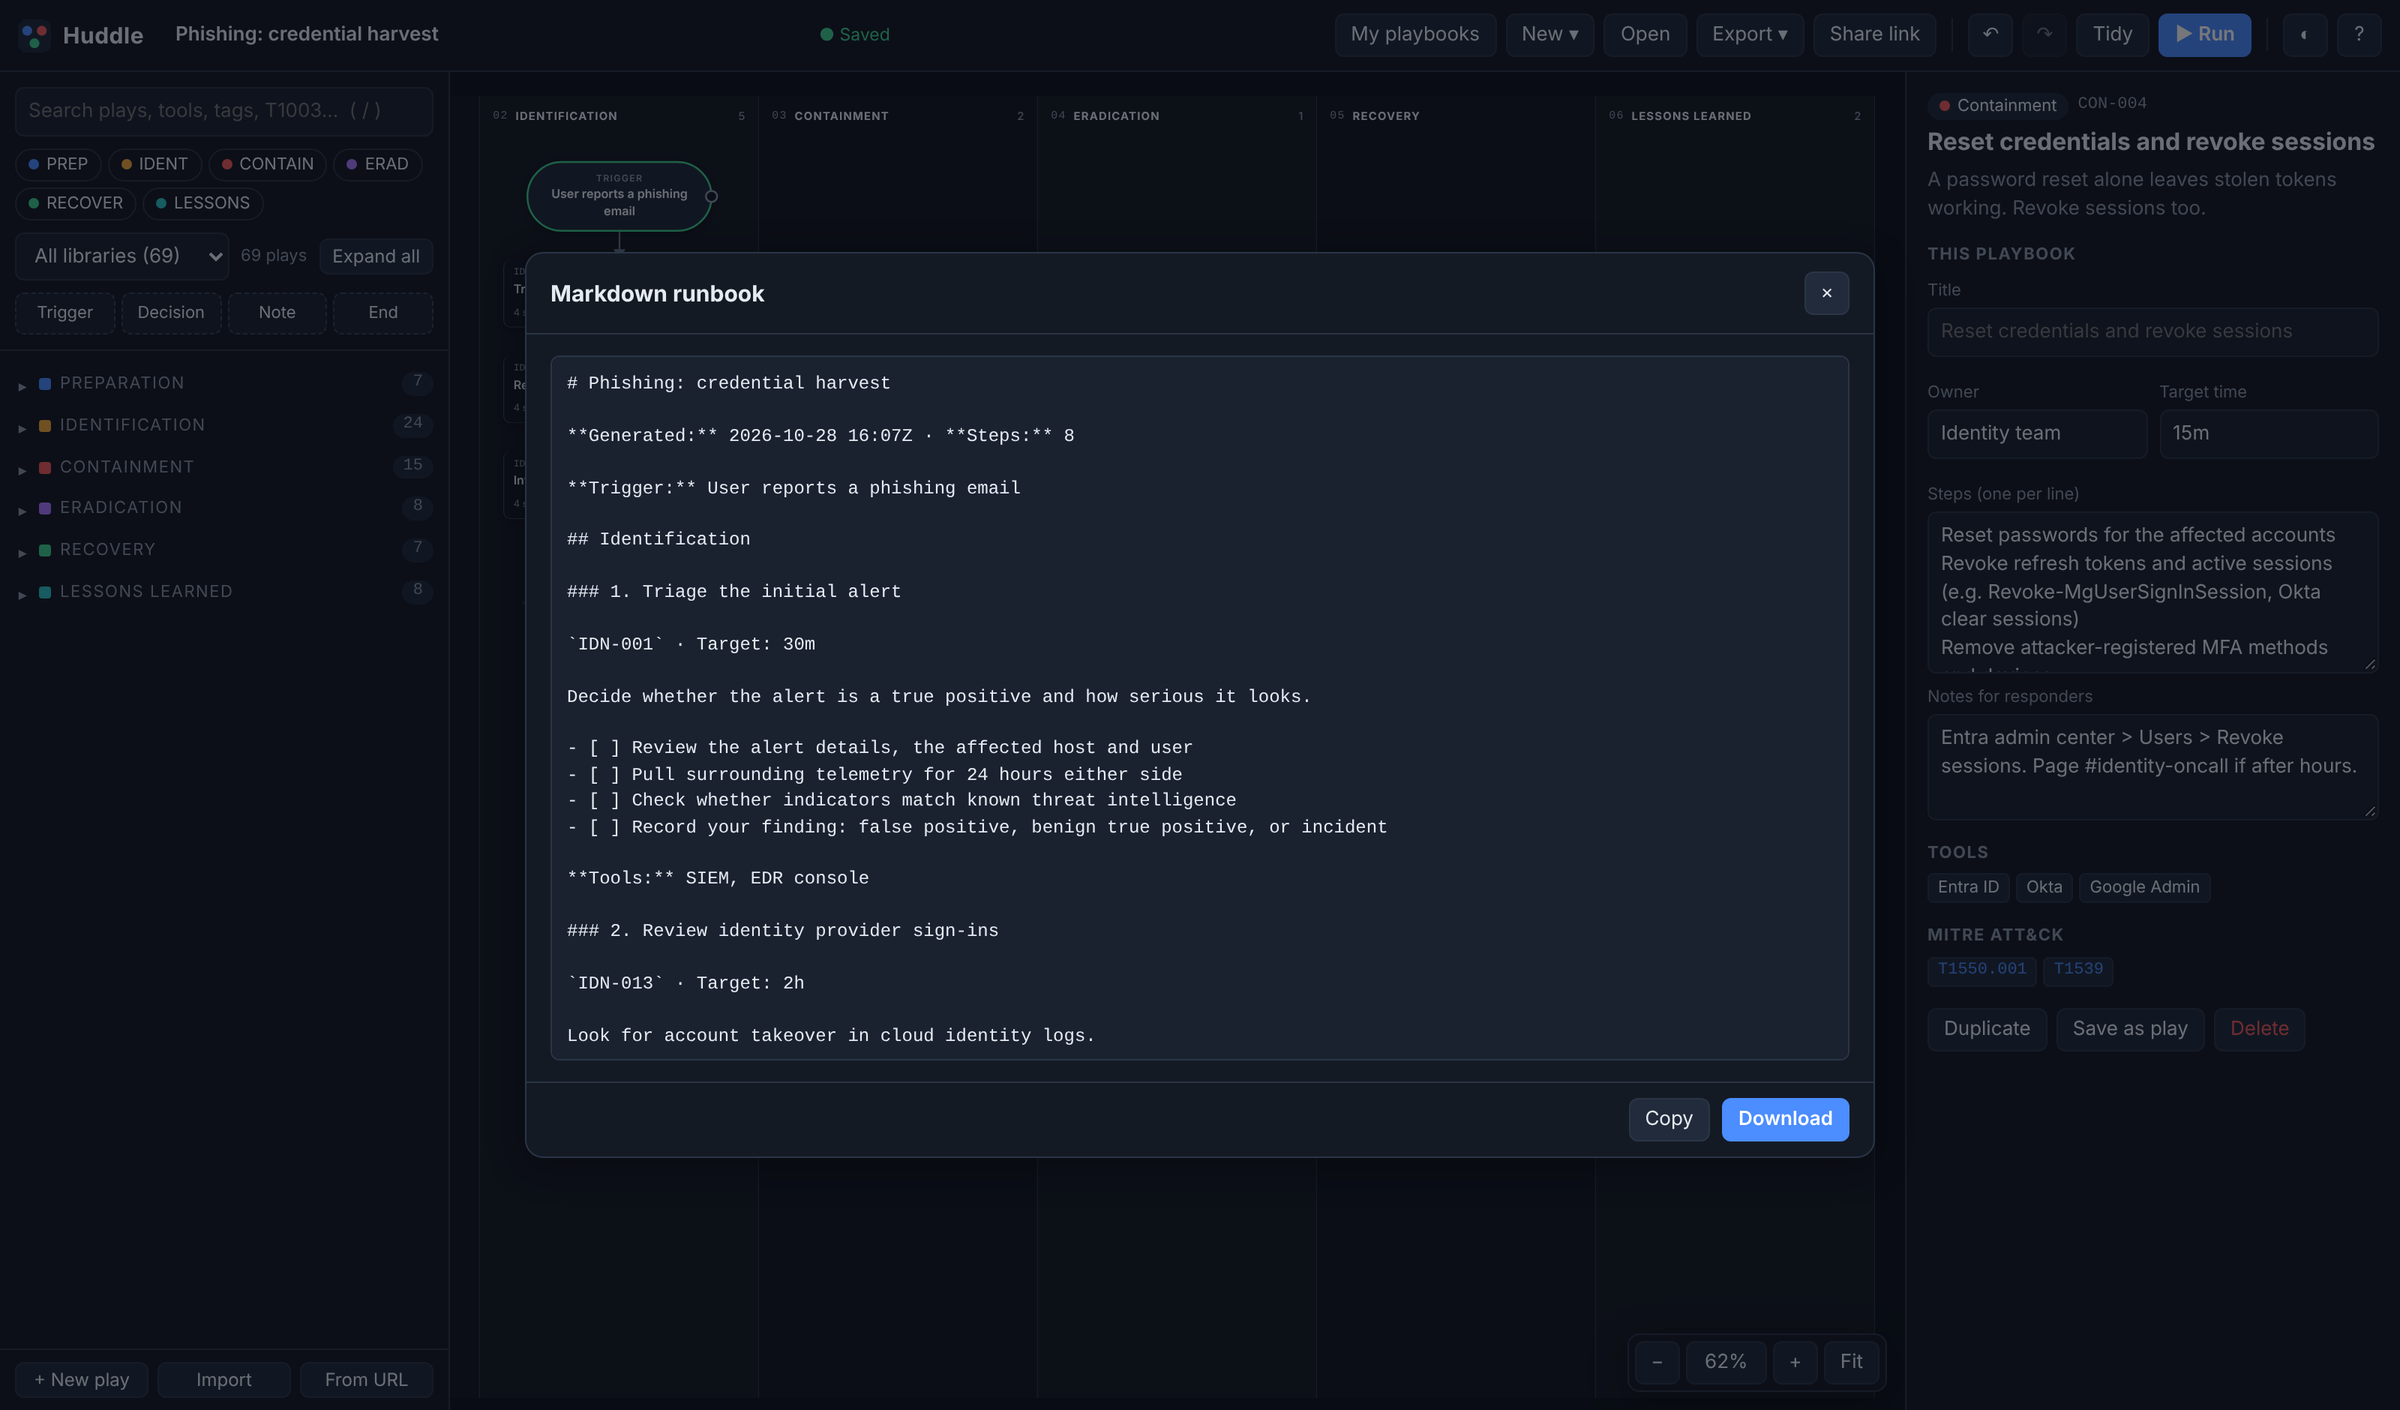Toggle the IDENT phase filter

[154, 164]
